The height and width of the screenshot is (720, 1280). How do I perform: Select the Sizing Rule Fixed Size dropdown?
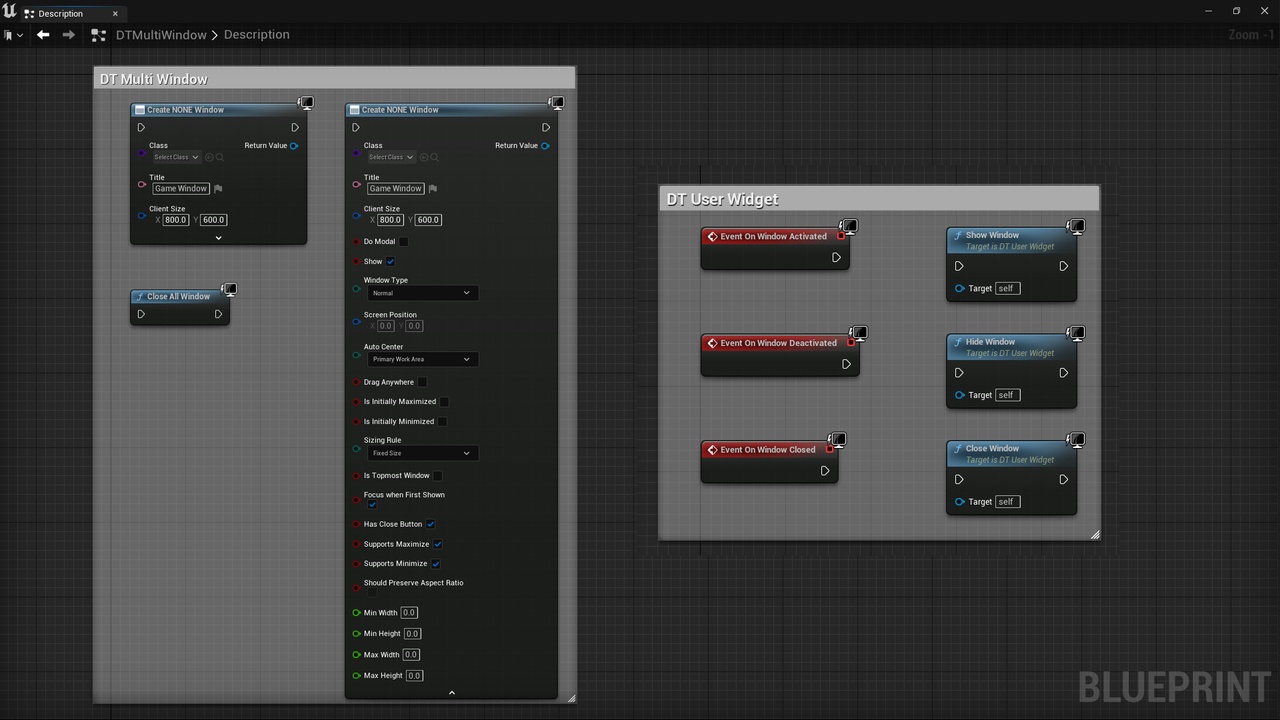point(421,453)
